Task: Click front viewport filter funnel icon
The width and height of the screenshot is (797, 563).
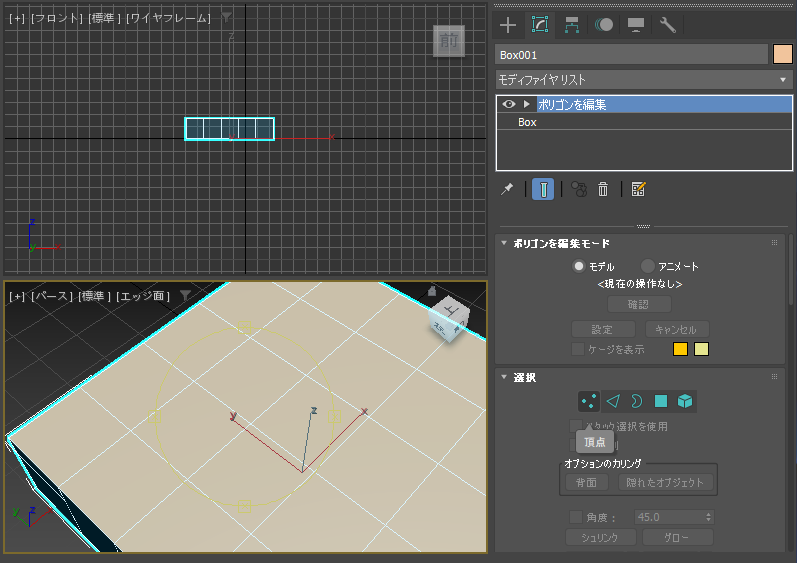Action: pos(226,18)
